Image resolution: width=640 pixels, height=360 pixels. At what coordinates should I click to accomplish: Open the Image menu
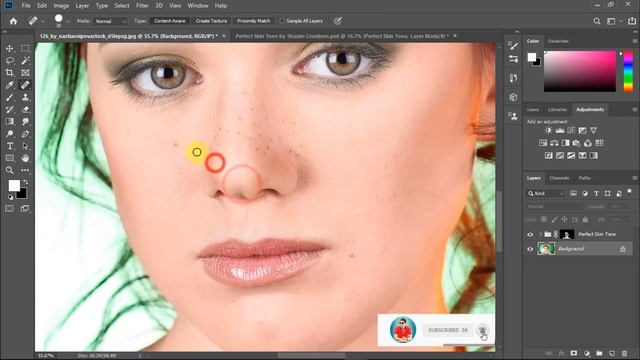(61, 6)
